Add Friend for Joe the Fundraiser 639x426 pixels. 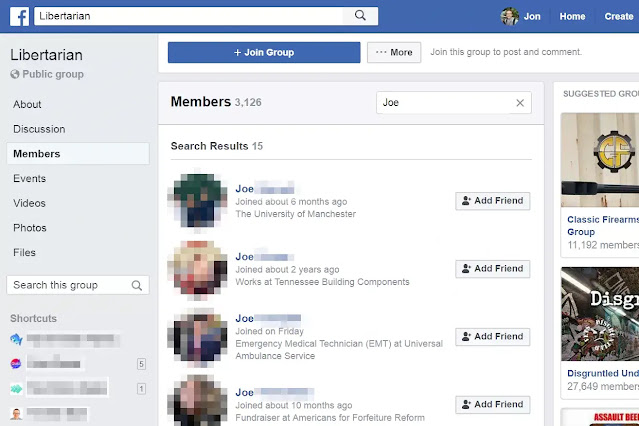[x=493, y=404]
